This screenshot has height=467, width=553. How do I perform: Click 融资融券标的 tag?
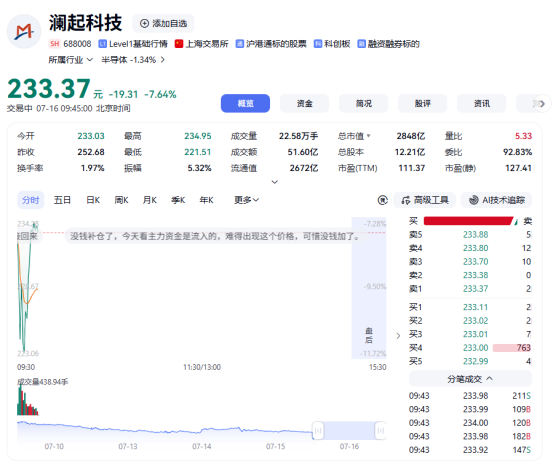pos(389,44)
